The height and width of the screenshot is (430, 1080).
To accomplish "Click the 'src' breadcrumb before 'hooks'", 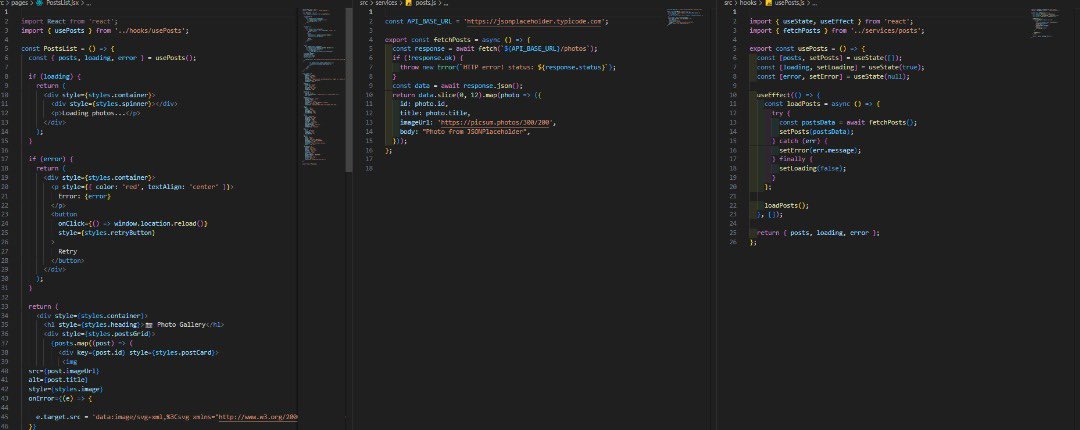I will 728,3.
